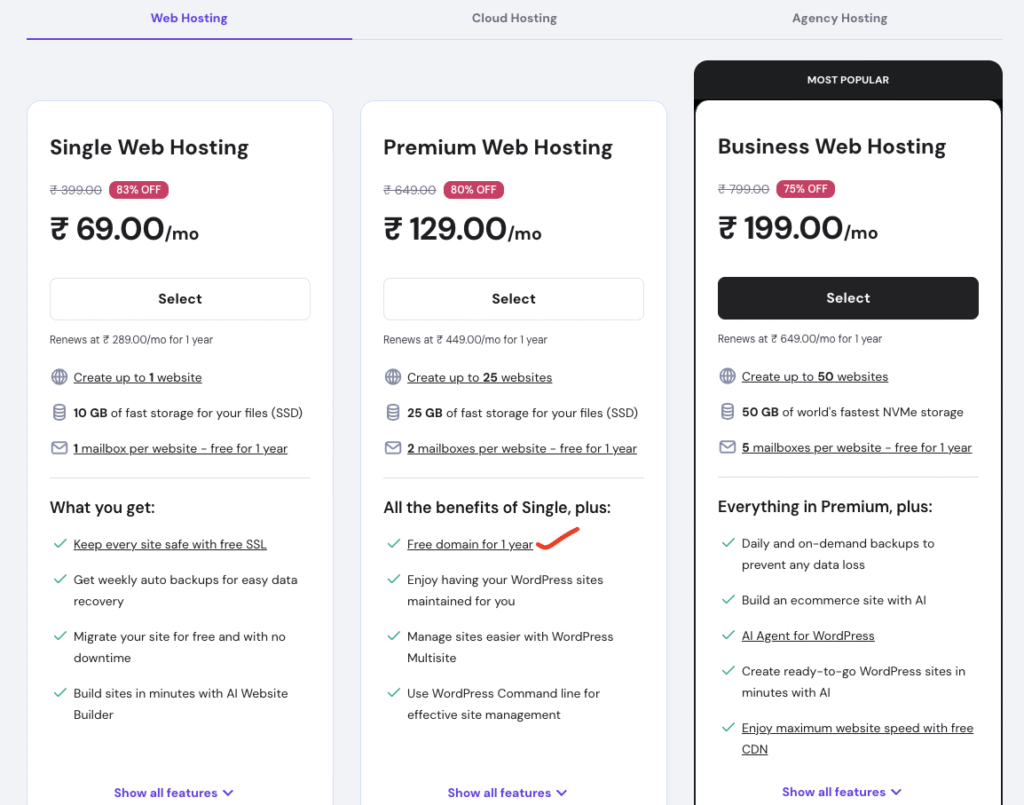
Task: Click the storage icon next to "50 GB" NVMe feature
Action: tap(726, 411)
